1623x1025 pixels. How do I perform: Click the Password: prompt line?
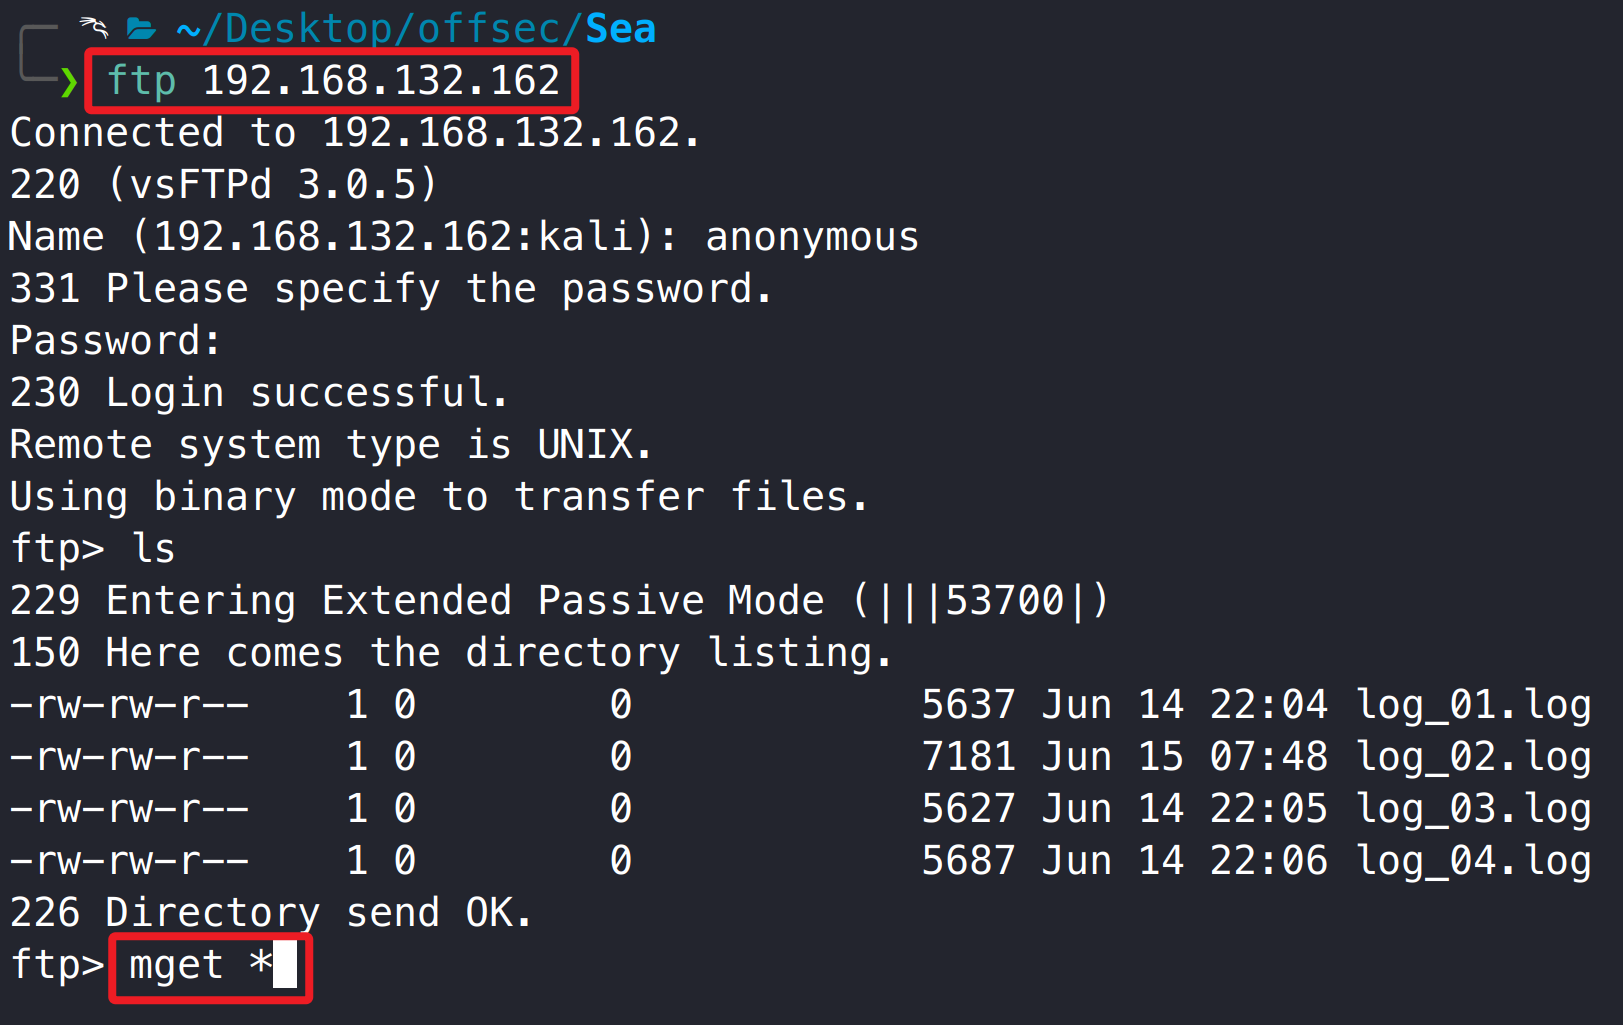click(x=115, y=341)
